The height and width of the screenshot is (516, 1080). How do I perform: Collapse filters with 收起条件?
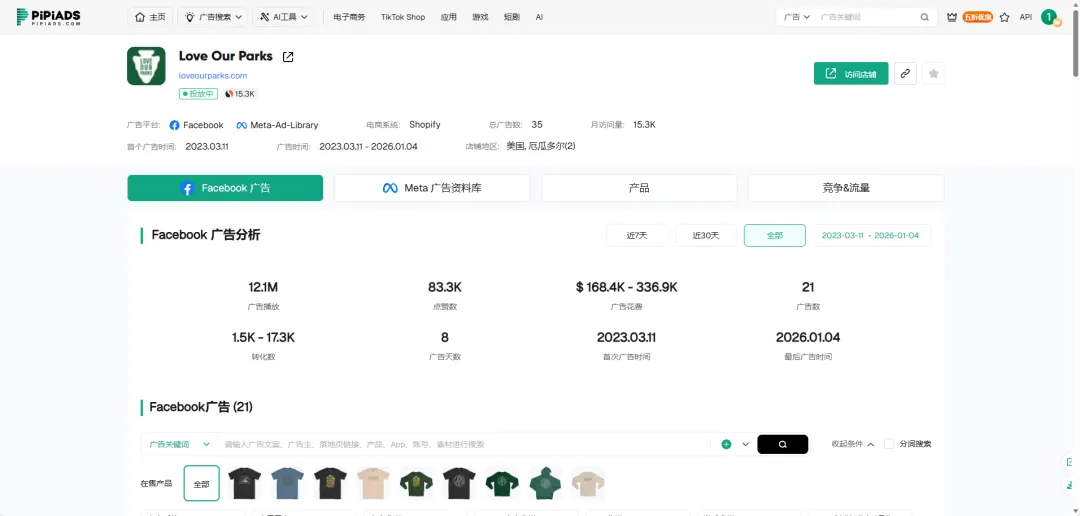(x=853, y=444)
